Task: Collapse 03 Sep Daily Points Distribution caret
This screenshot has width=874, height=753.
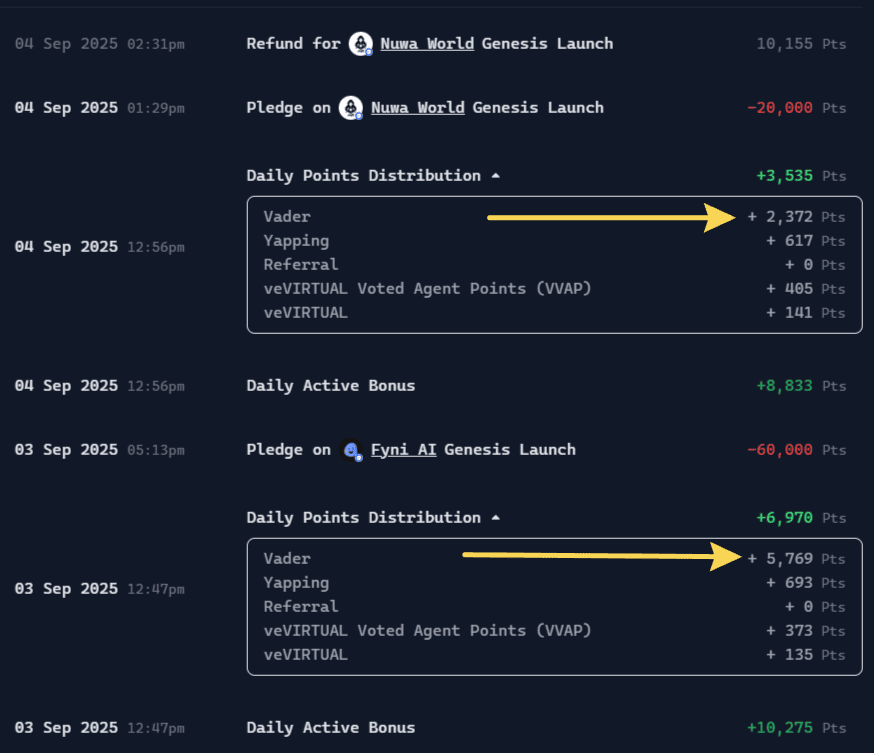Action: pos(495,518)
